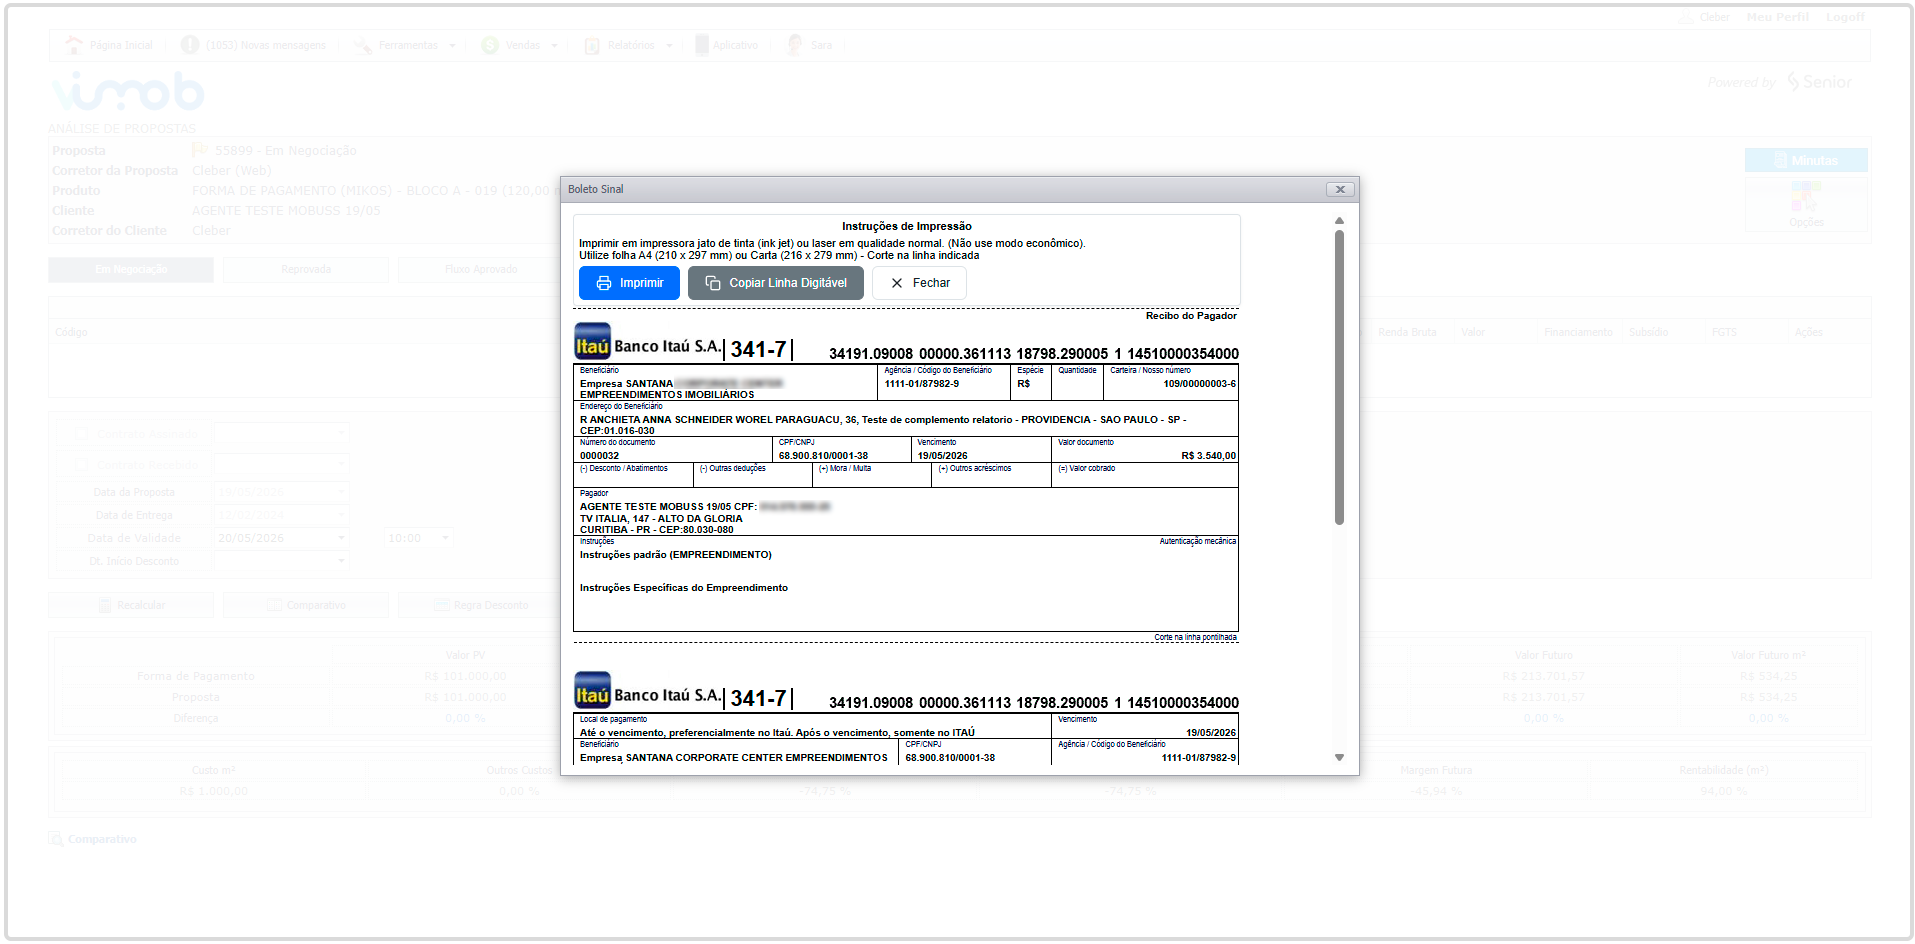The height and width of the screenshot is (944, 1915).
Task: Click the vimob logo
Action: [128, 92]
